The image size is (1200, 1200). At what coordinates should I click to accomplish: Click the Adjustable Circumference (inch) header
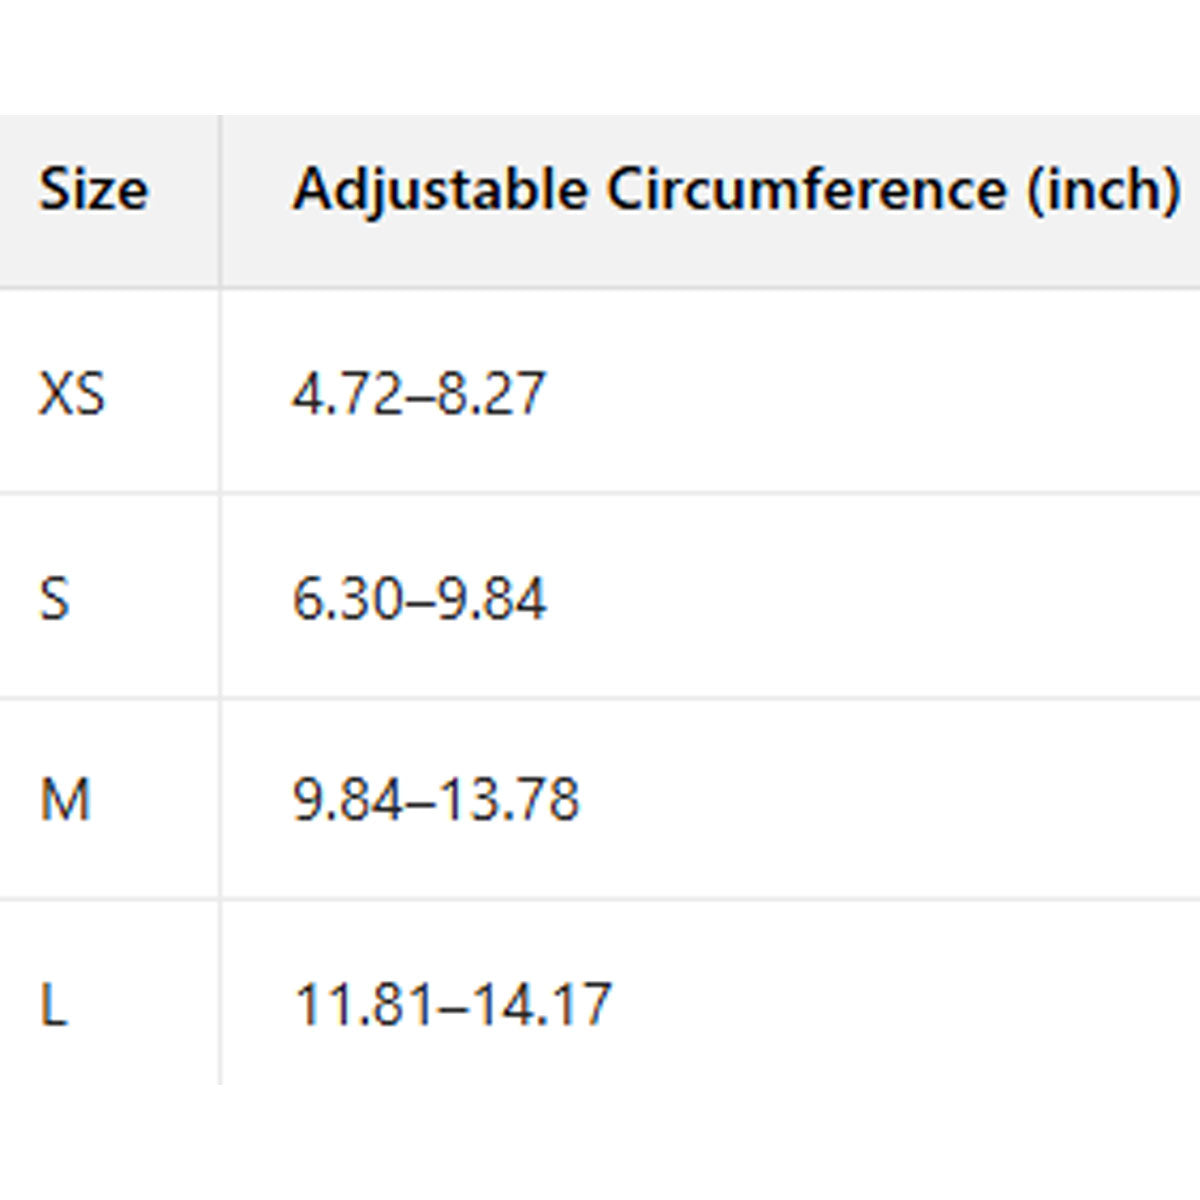[736, 190]
